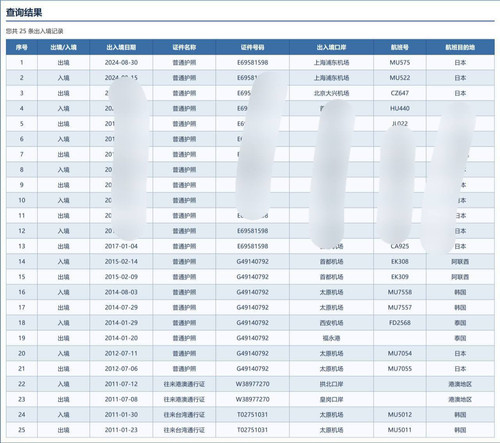Screen dimensions: 500x443
Task: Select flight number EK308
Action: point(400,262)
